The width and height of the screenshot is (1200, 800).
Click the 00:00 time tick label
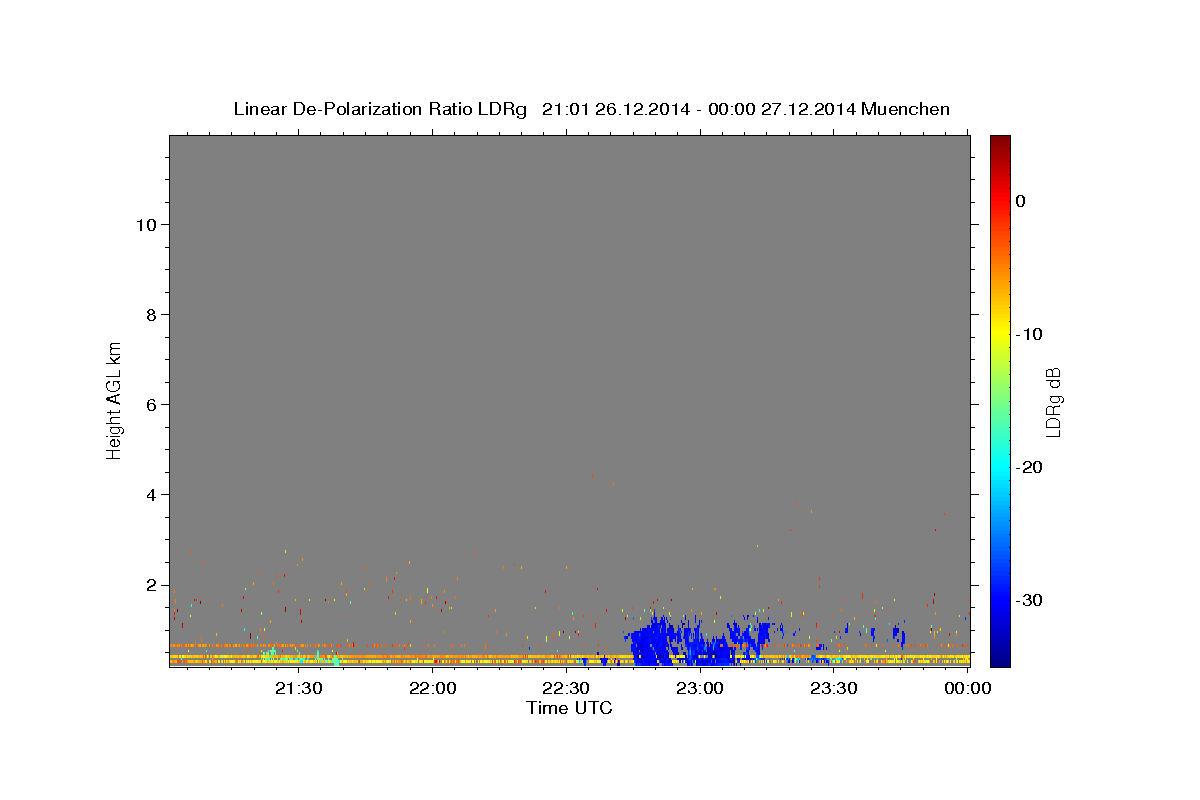tap(967, 689)
